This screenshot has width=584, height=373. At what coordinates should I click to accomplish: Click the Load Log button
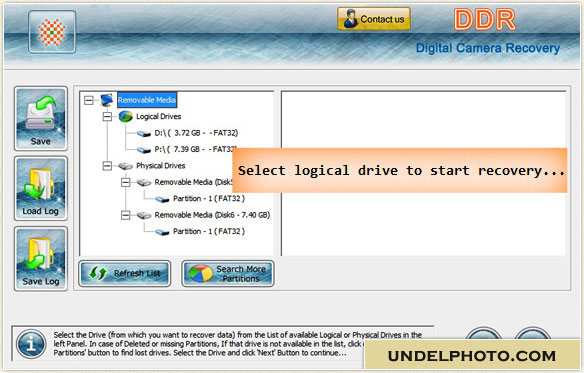41,189
